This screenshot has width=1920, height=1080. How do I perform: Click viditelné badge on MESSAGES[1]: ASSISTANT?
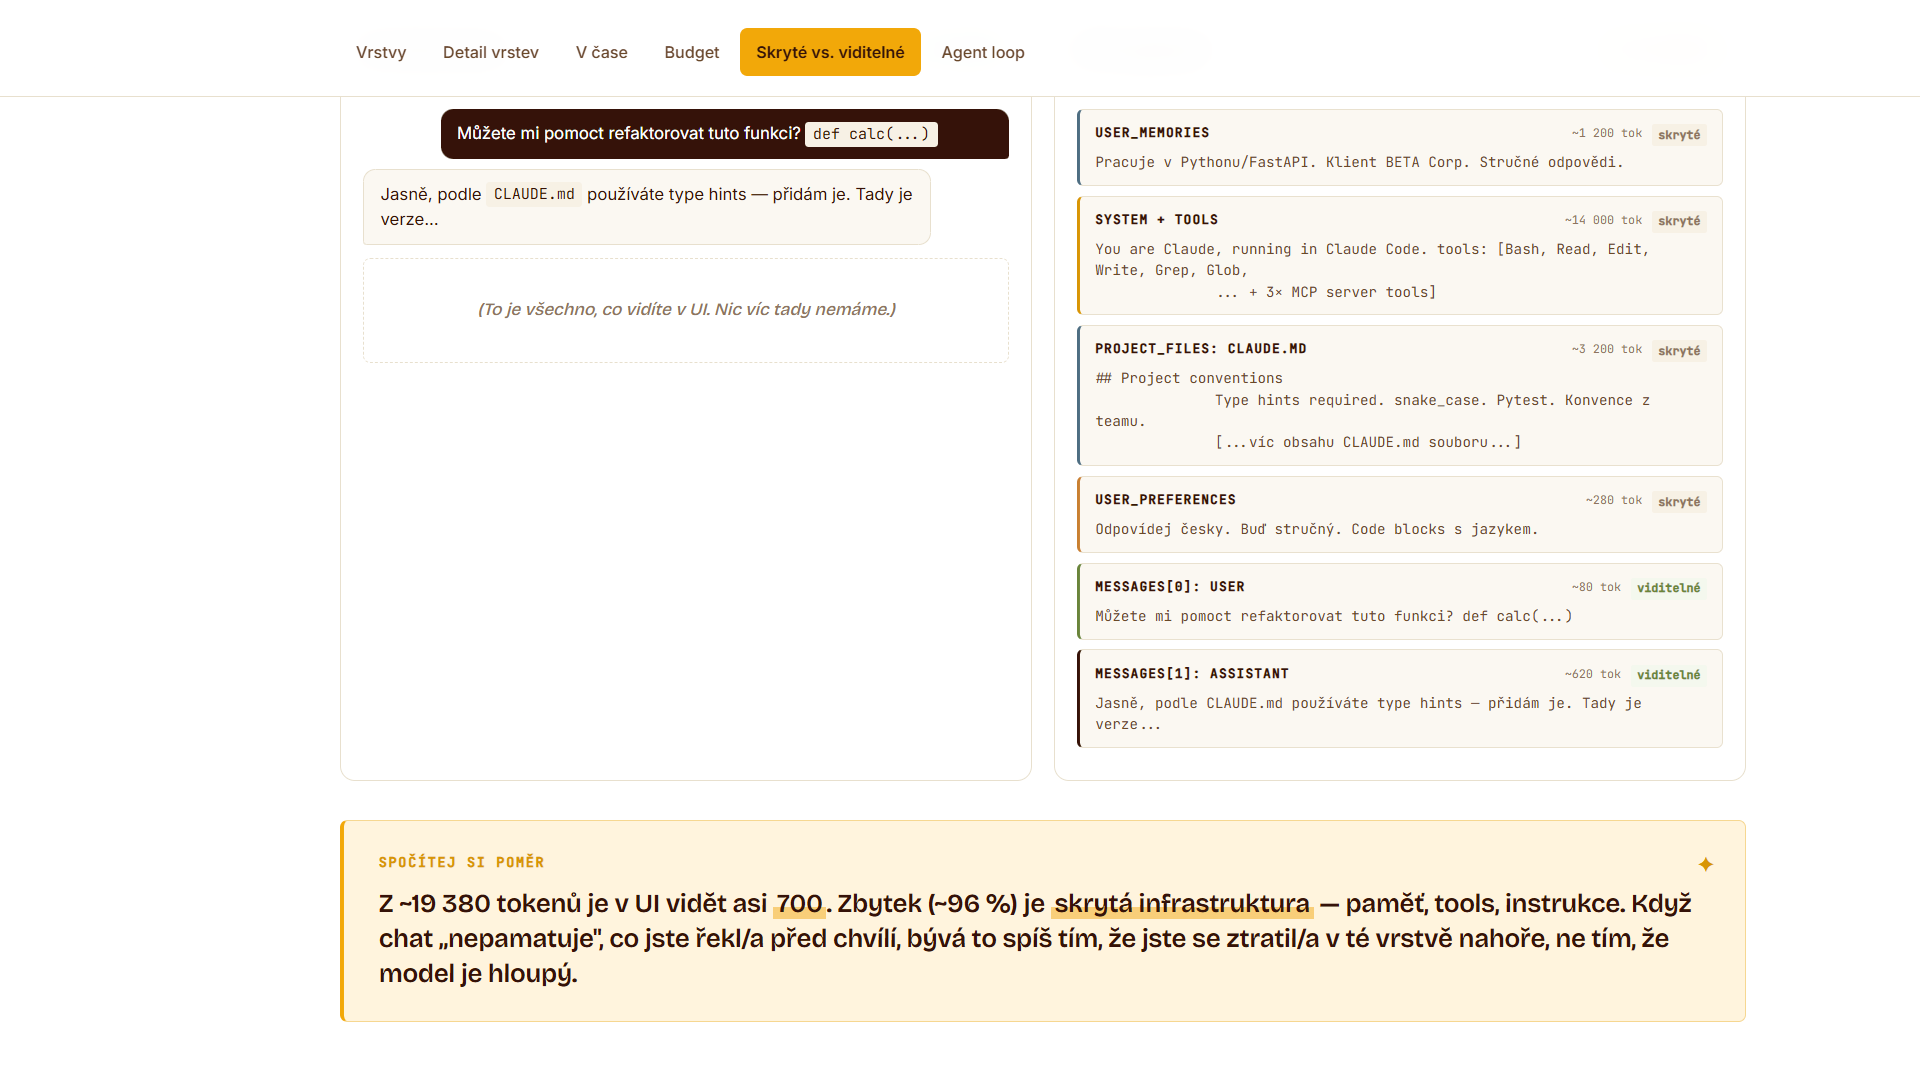click(x=1668, y=675)
